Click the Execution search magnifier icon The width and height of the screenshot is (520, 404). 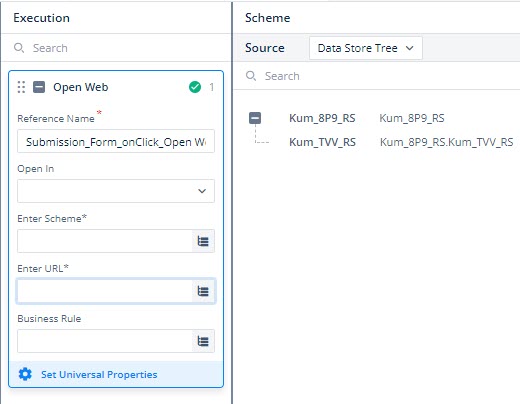(x=19, y=48)
